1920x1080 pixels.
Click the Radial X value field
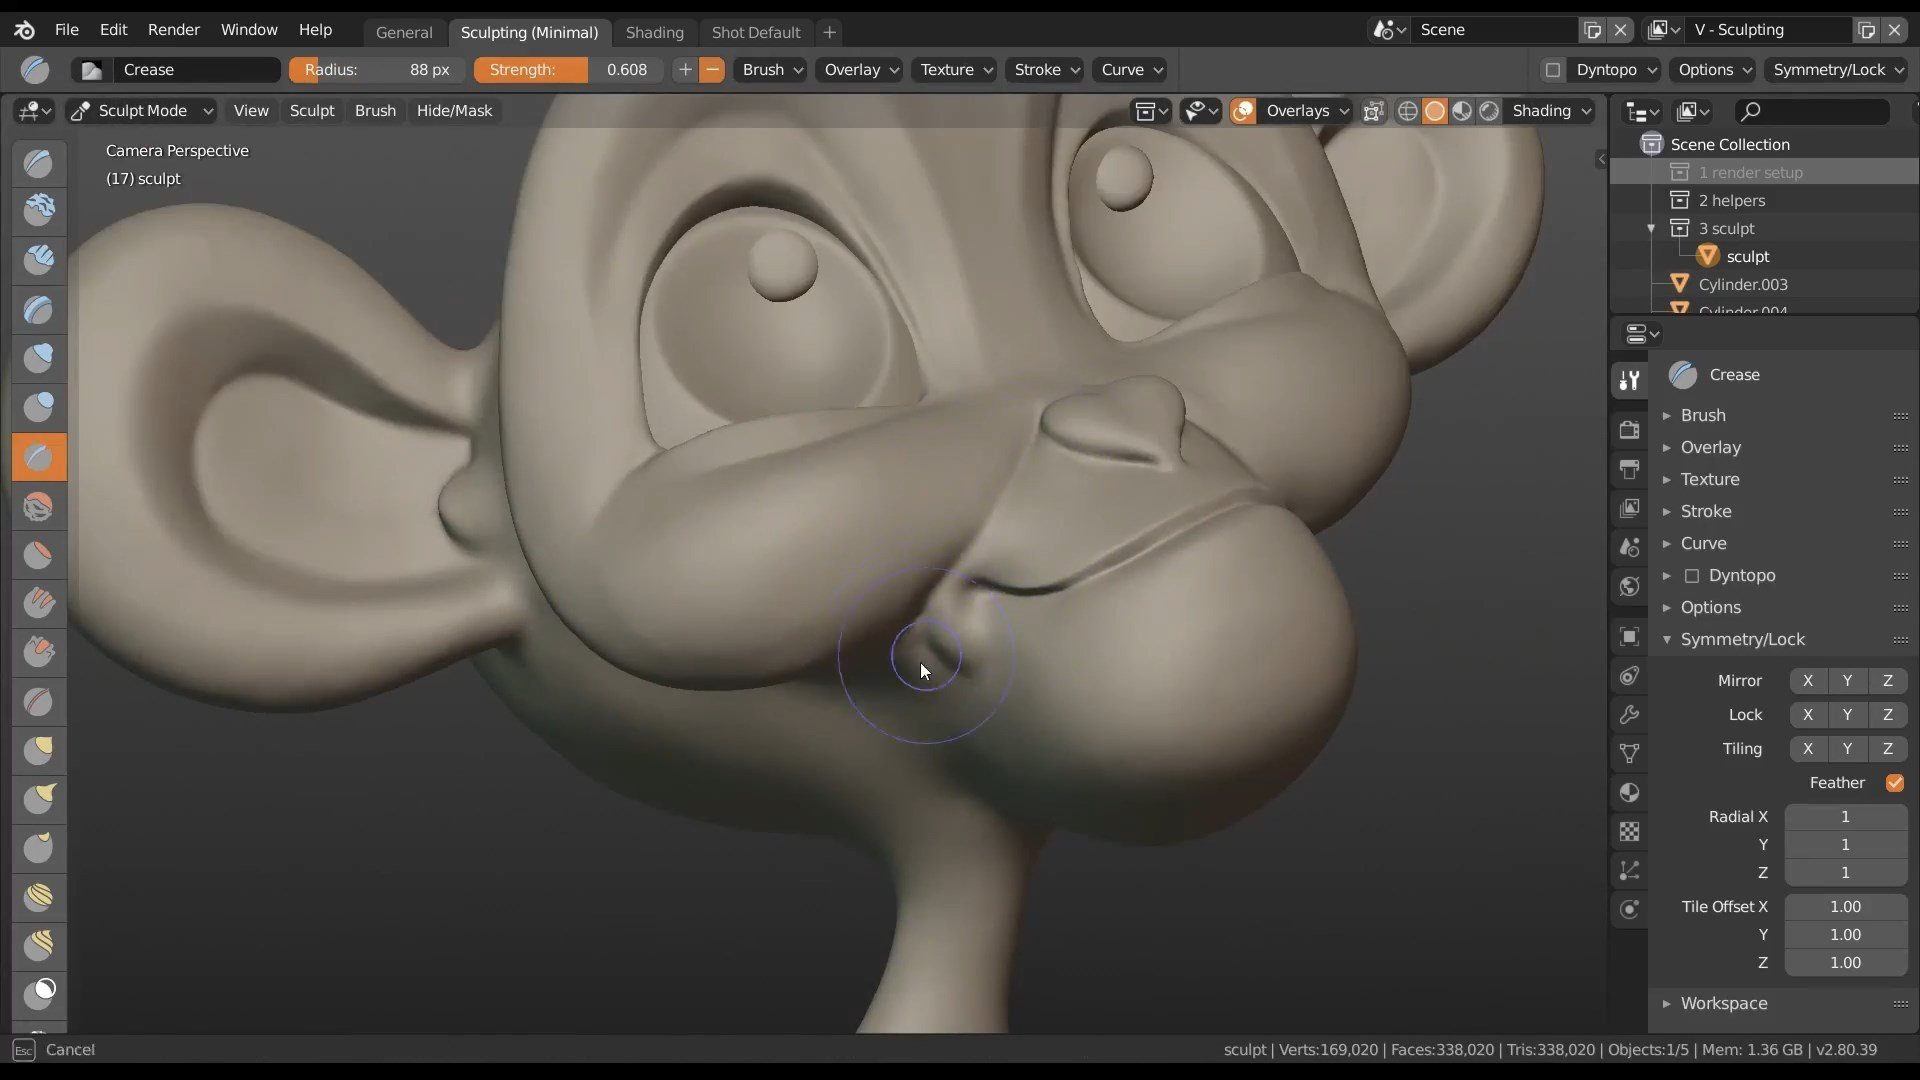(x=1844, y=817)
